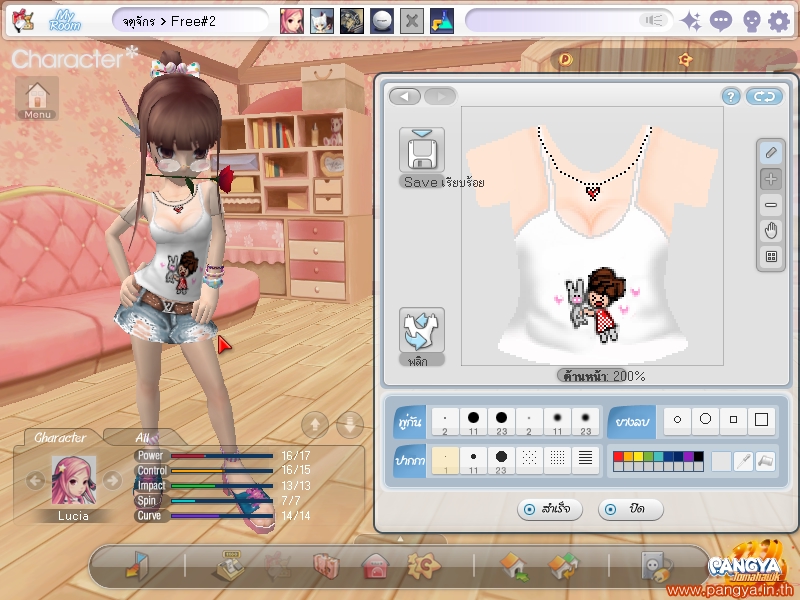
Task: Select the horizontal lines pattern pen
Action: point(585,461)
